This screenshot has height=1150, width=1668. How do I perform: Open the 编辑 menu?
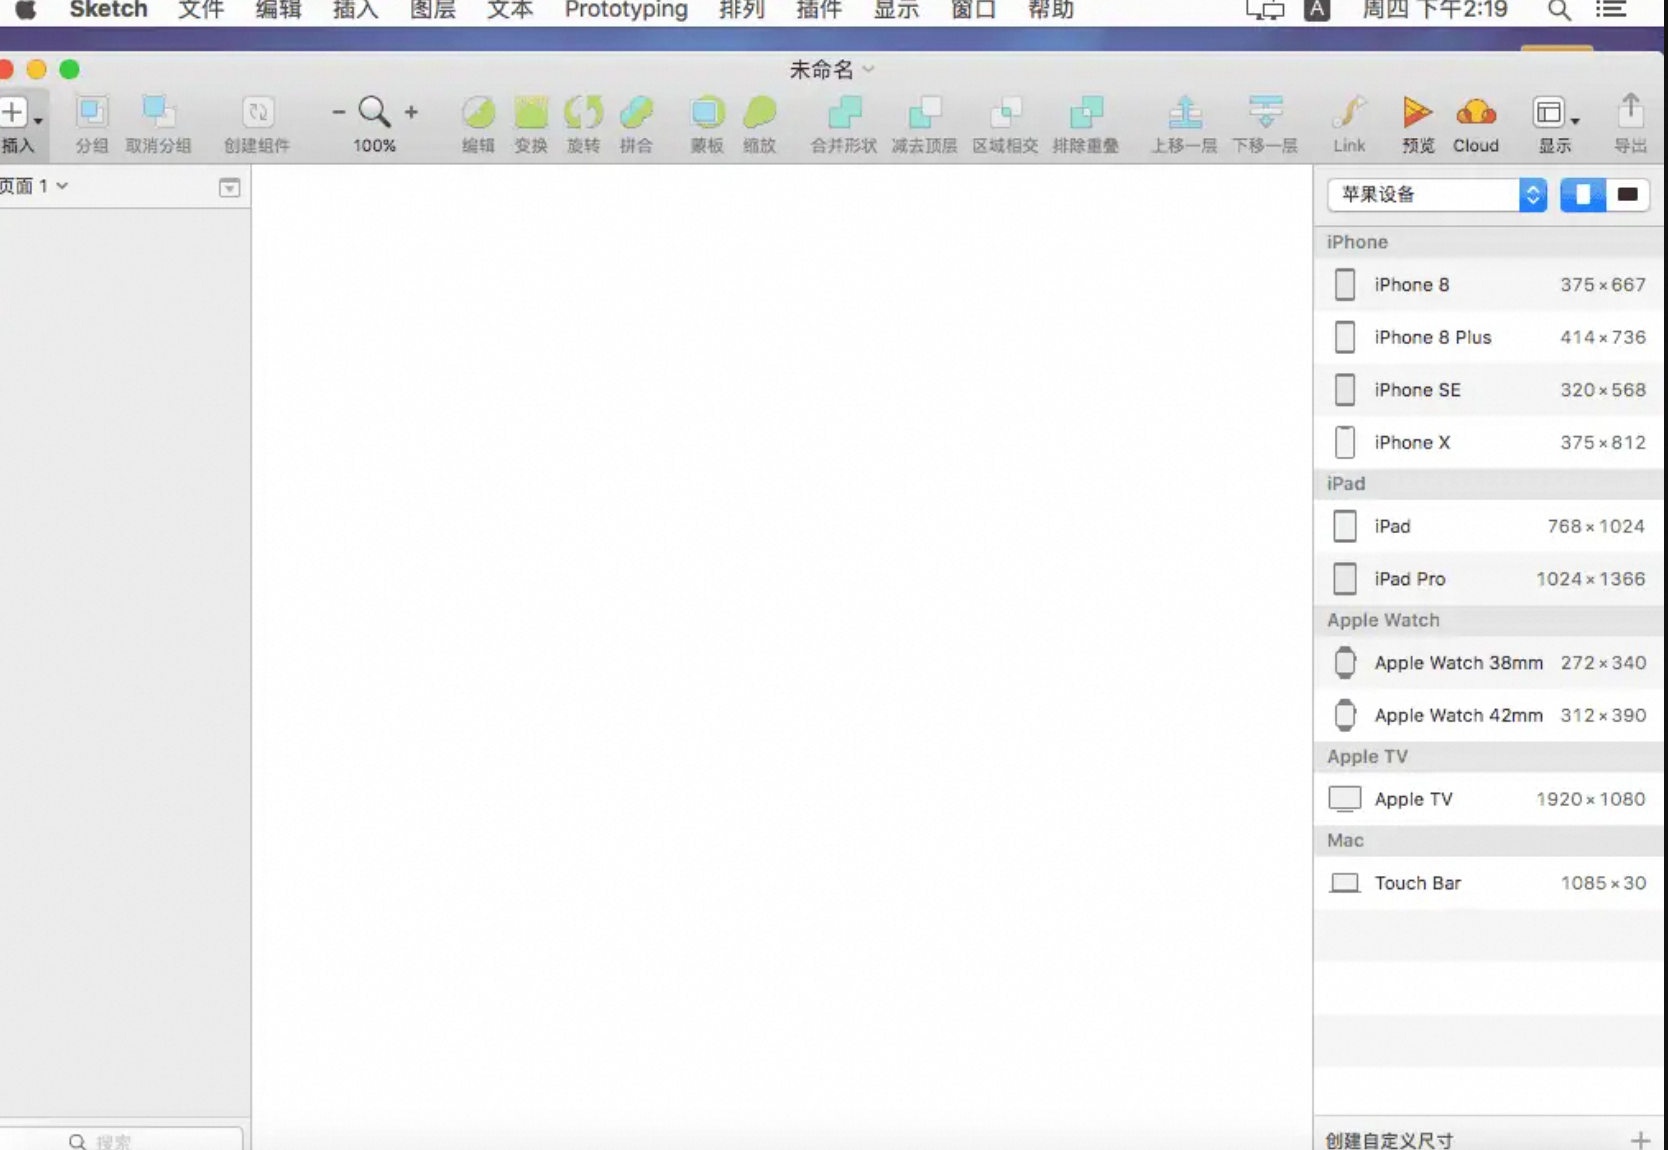coord(278,10)
